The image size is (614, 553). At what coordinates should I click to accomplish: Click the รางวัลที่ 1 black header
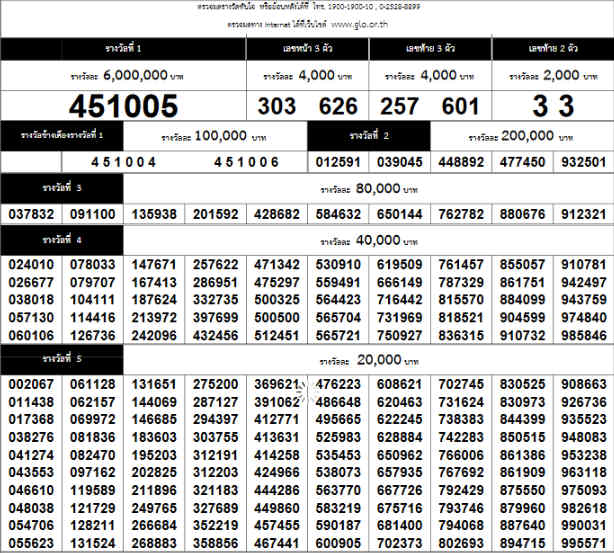point(123,49)
